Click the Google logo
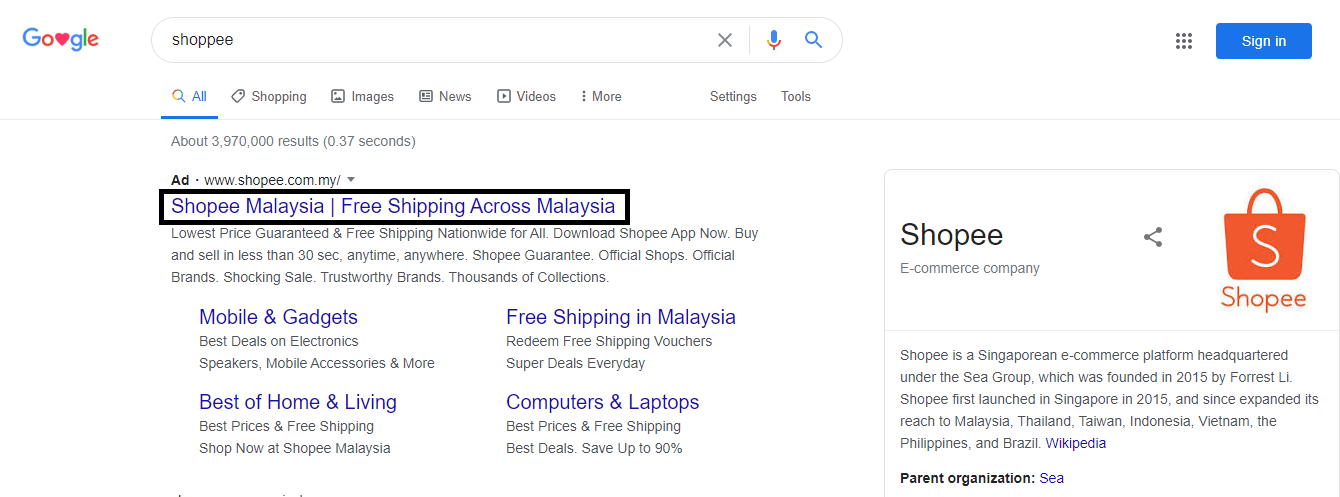Image resolution: width=1340 pixels, height=497 pixels. (61, 40)
